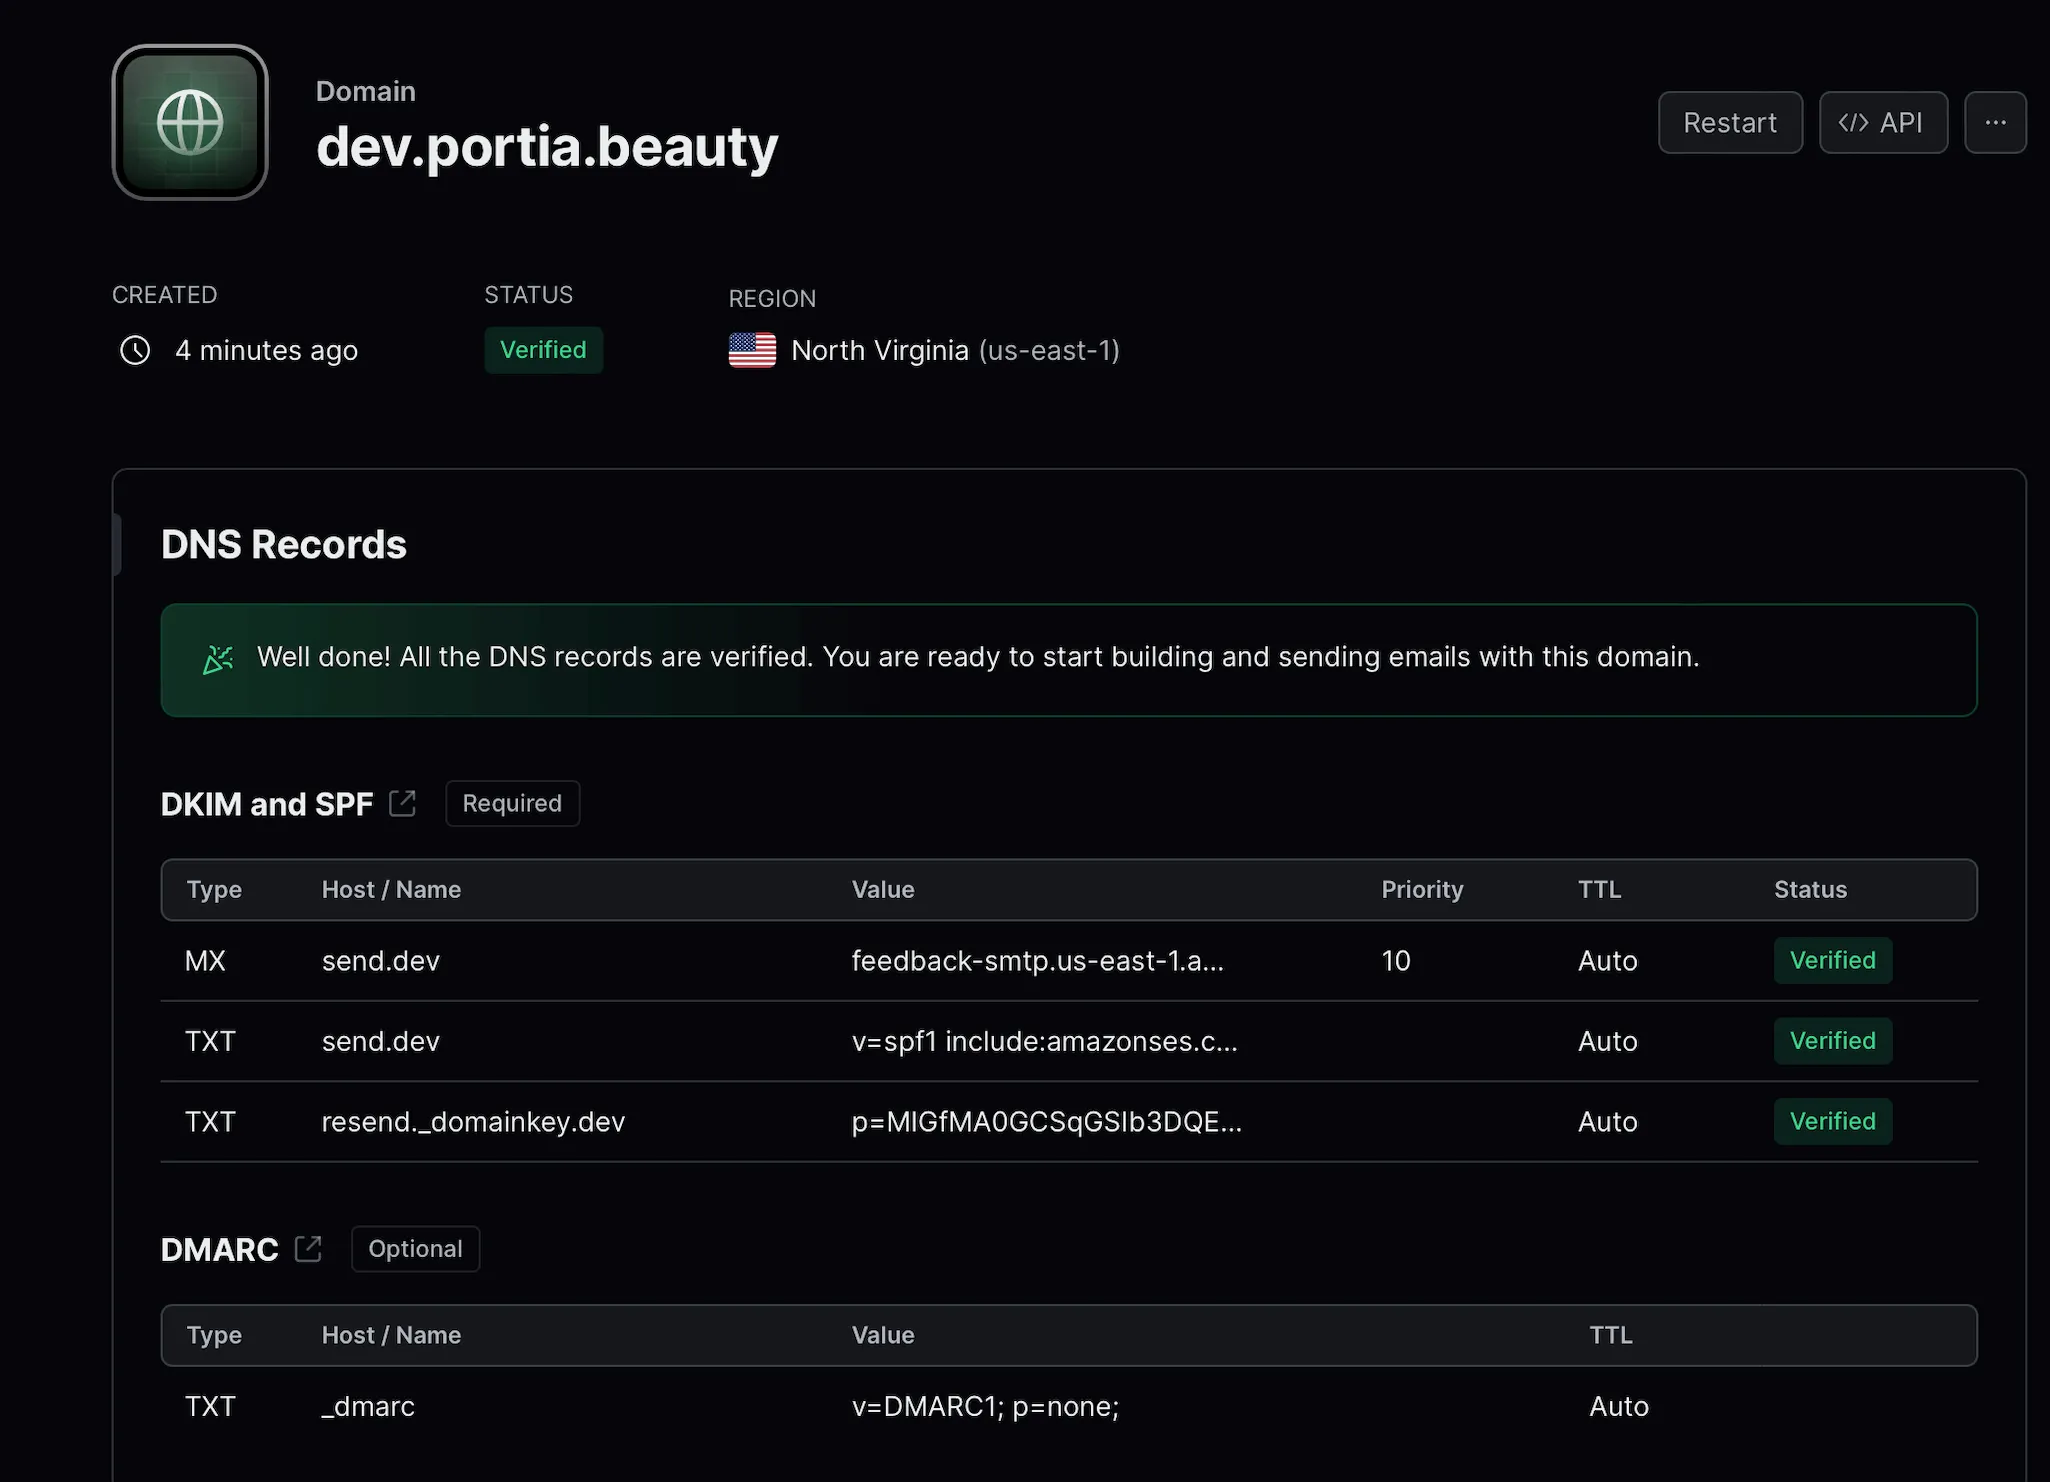
Task: Copy the feedback-smtp MX record value
Action: (x=1037, y=961)
